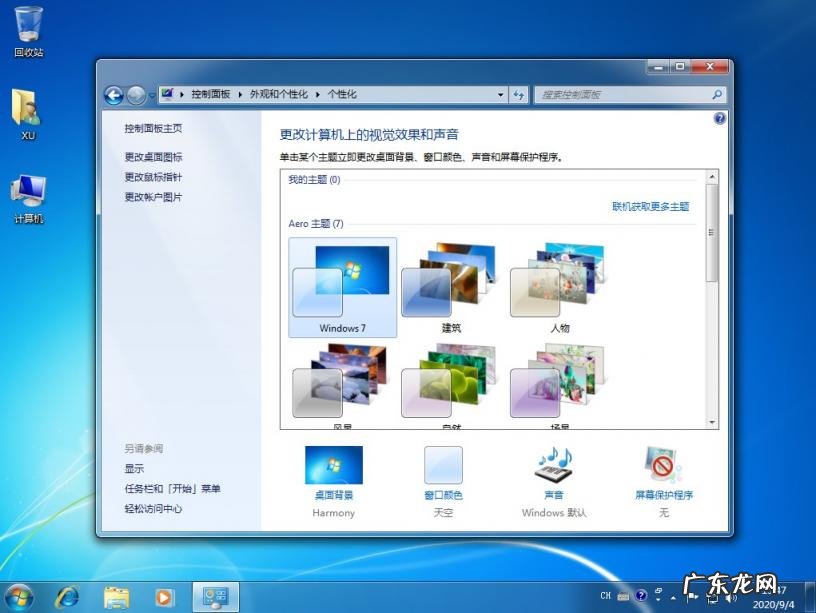
Task: Open the 屏幕保护程序 (Screen Saver) icon
Action: pos(663,467)
